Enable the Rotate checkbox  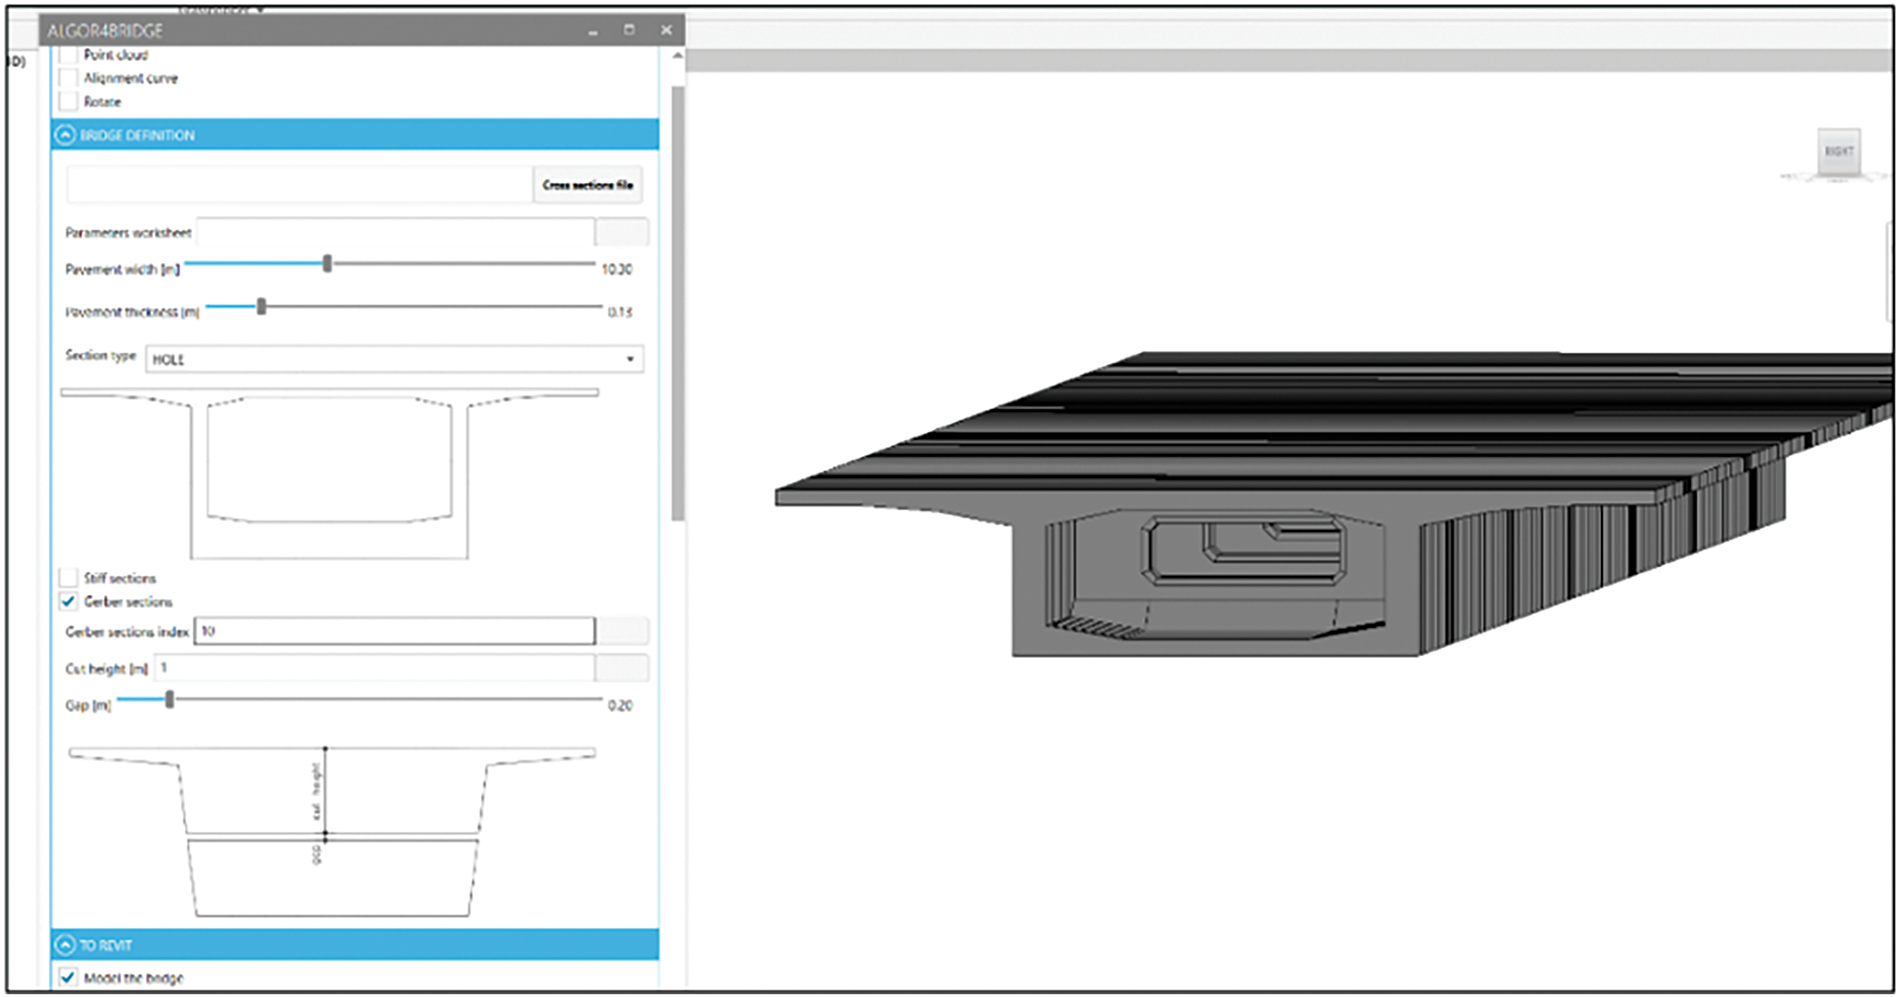point(68,102)
